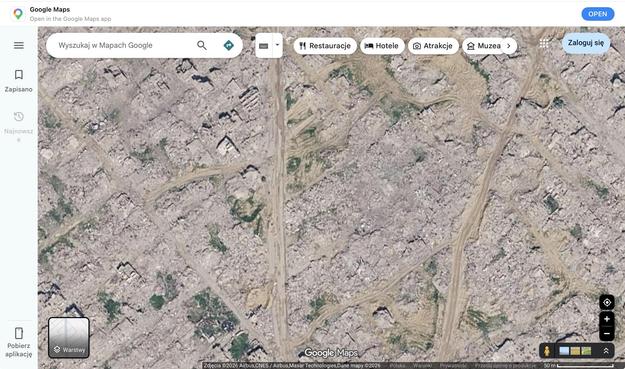This screenshot has width=625, height=369.
Task: Zoom out with the minus button
Action: 607,334
